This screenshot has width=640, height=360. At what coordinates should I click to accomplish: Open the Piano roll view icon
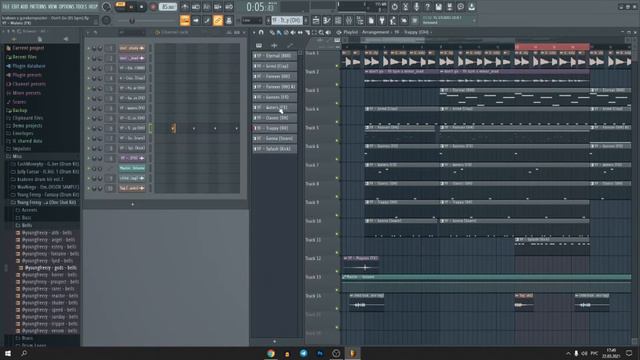point(327,20)
